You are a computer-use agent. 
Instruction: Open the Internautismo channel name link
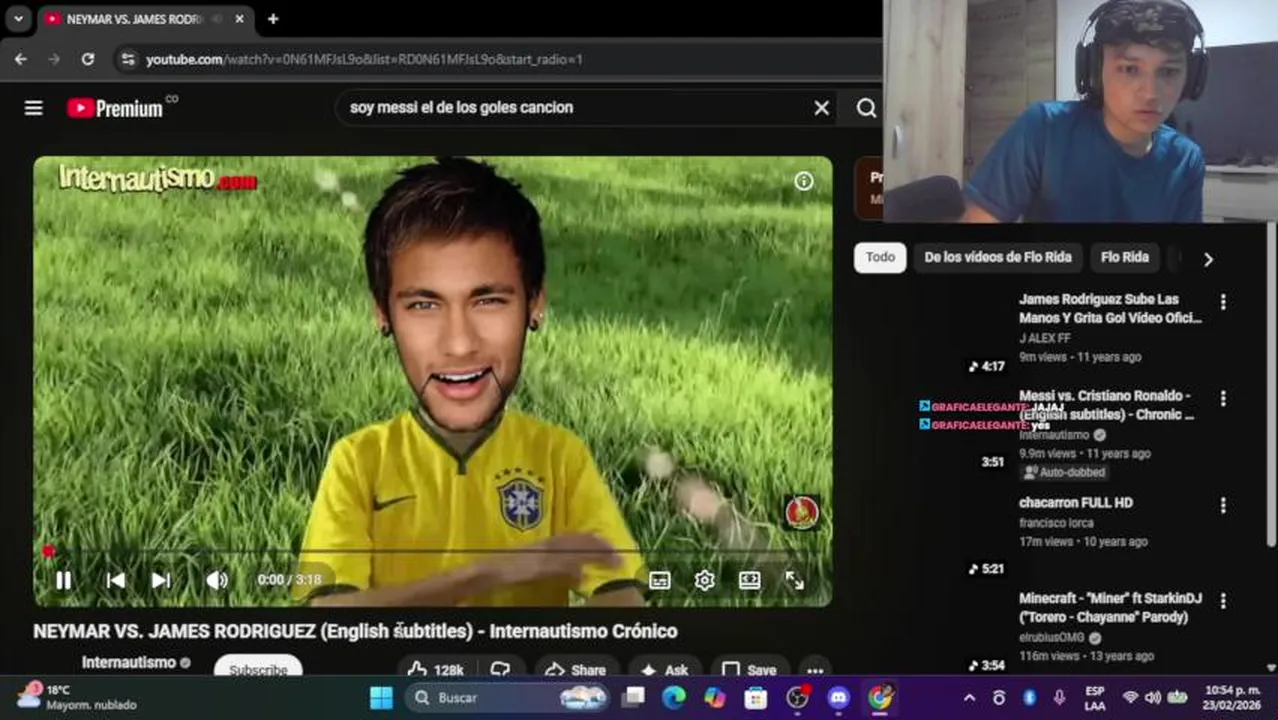point(129,662)
